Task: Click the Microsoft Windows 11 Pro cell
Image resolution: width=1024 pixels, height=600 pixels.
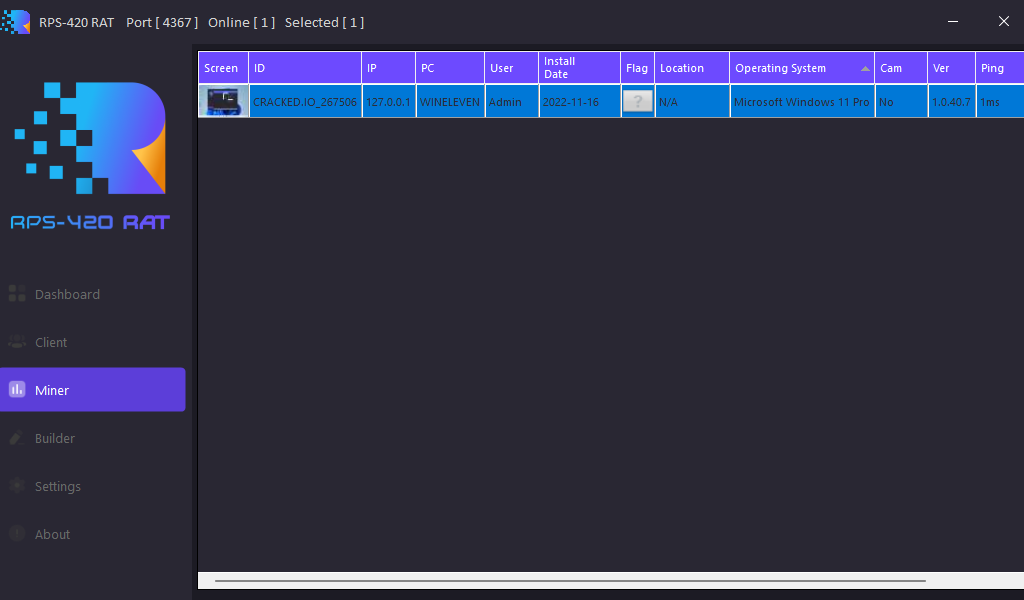Action: coord(802,102)
